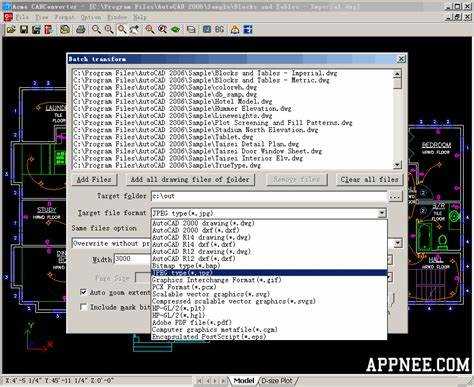Screen dimensions: 474x387
Task: Open the Overwrite without prompt dropdown arrow
Action: 397,243
